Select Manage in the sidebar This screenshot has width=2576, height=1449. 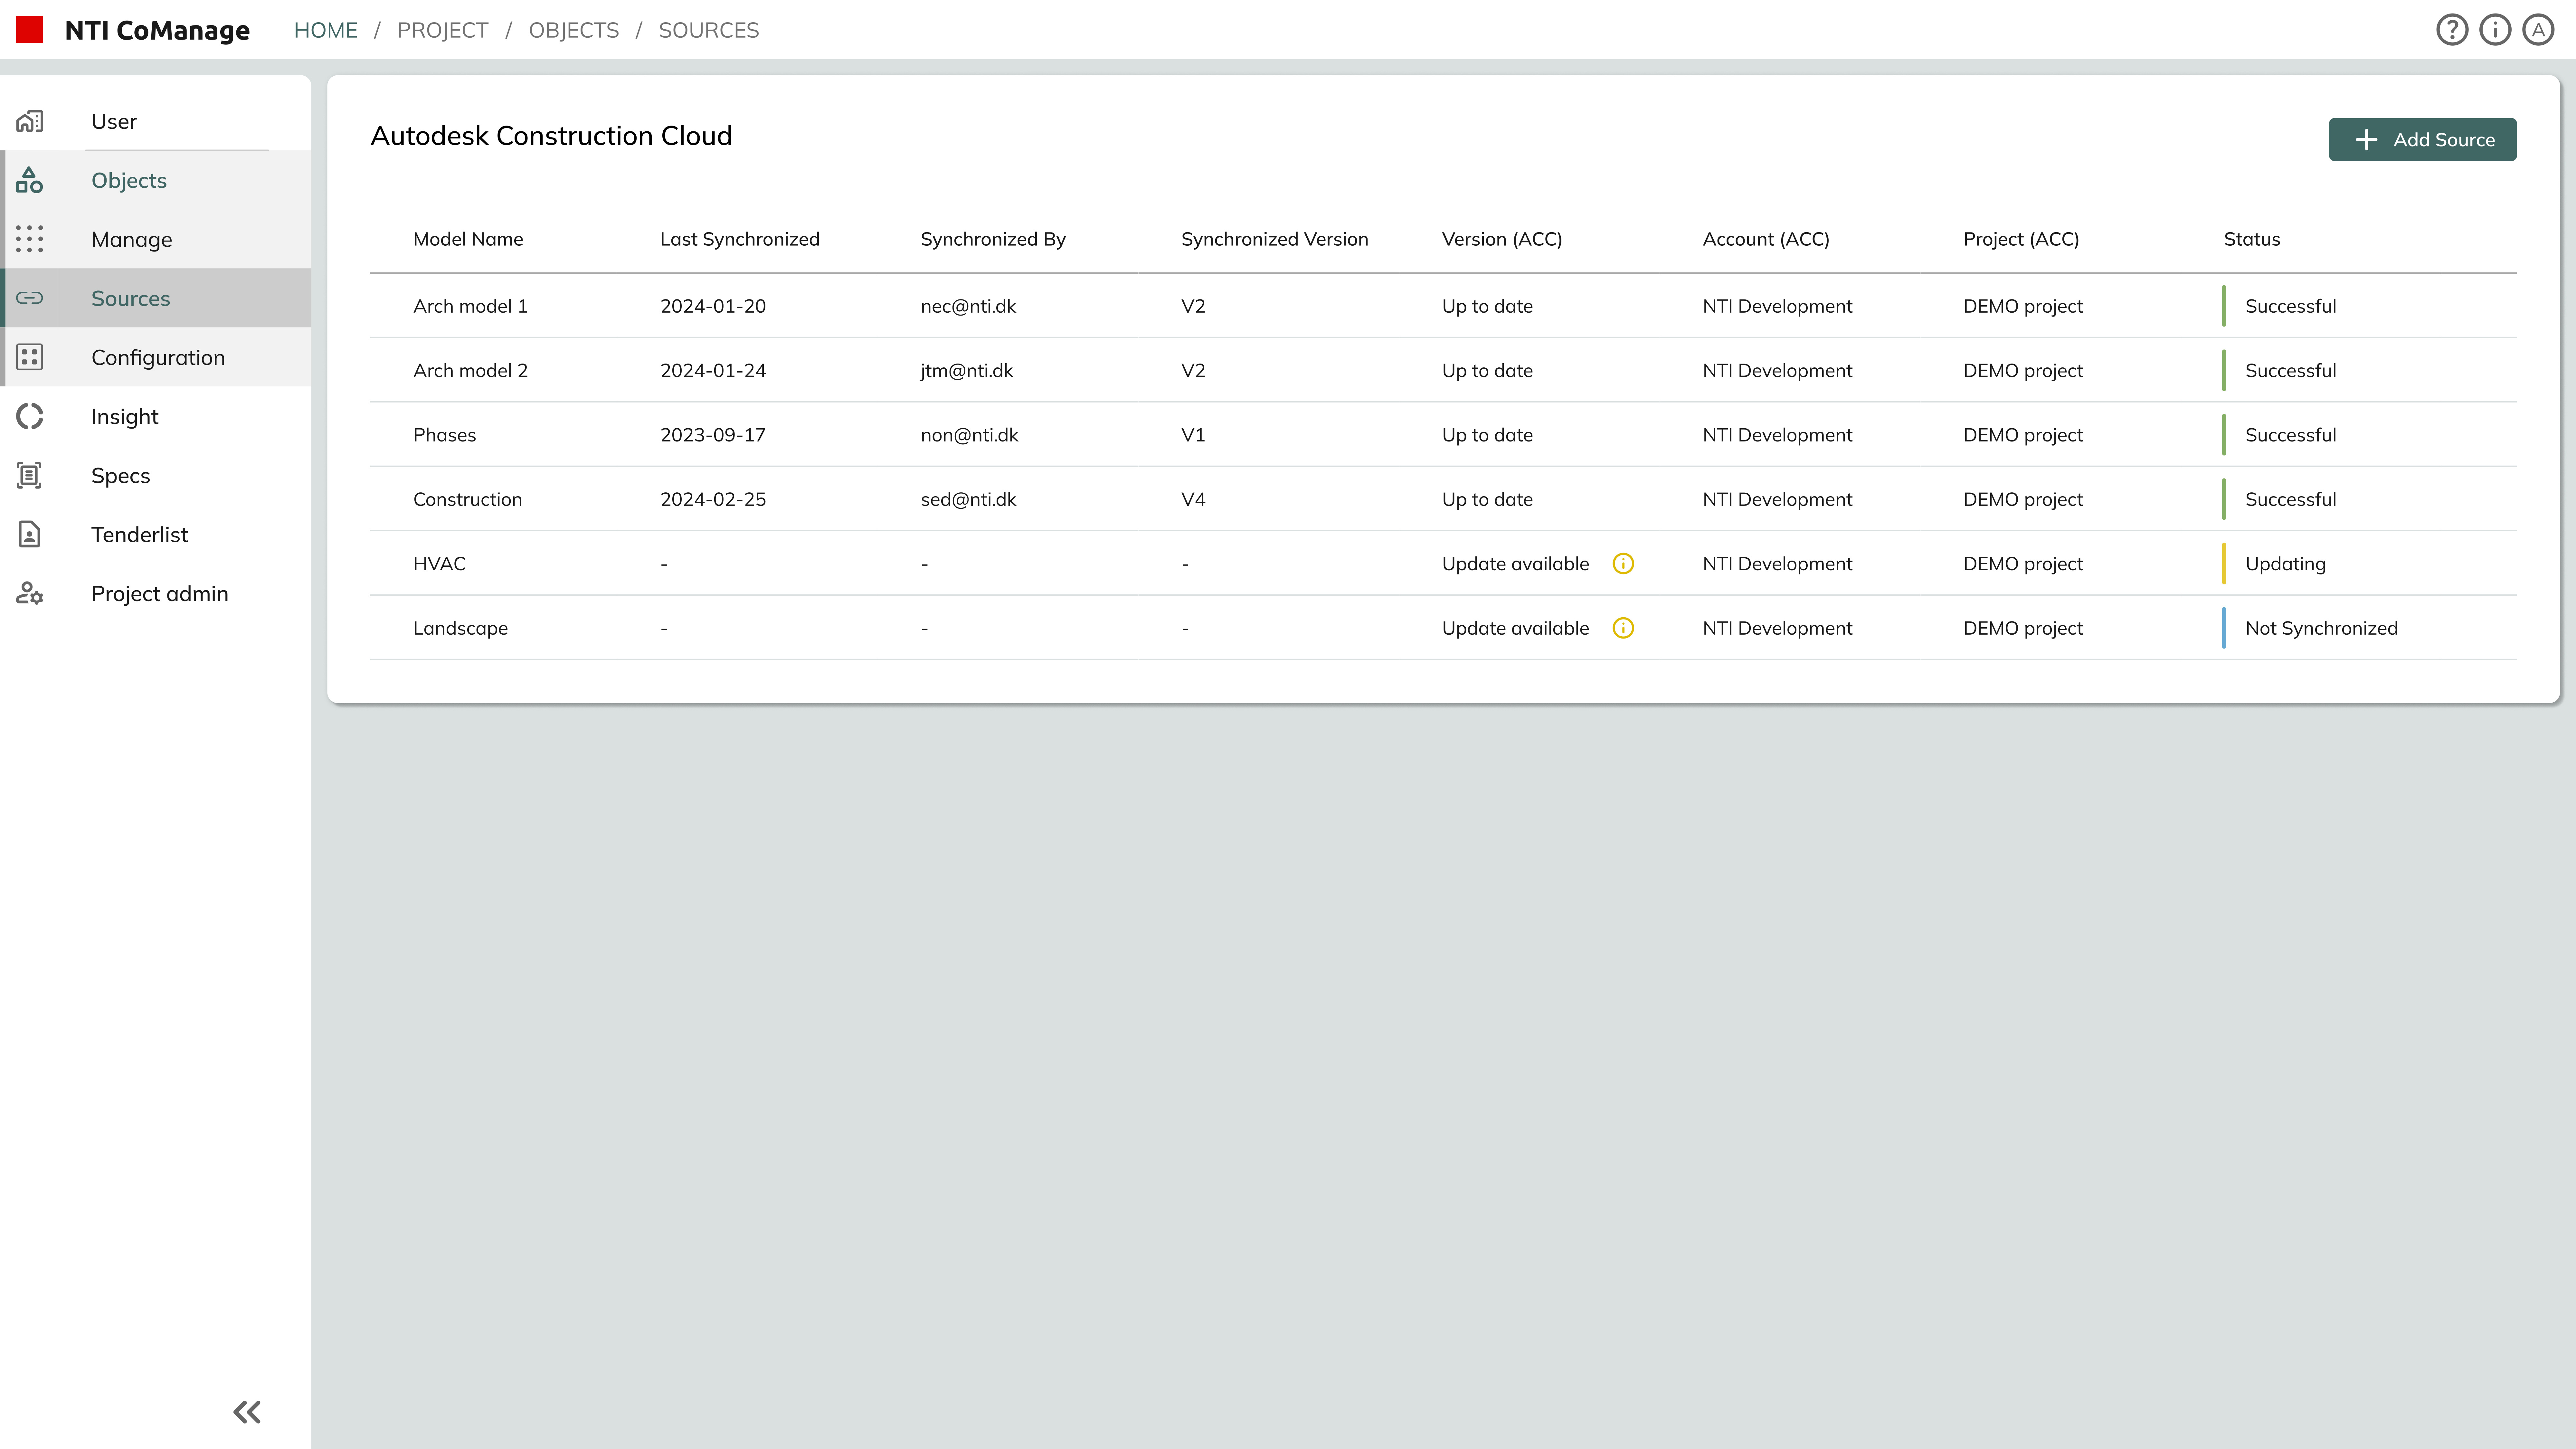click(131, 239)
